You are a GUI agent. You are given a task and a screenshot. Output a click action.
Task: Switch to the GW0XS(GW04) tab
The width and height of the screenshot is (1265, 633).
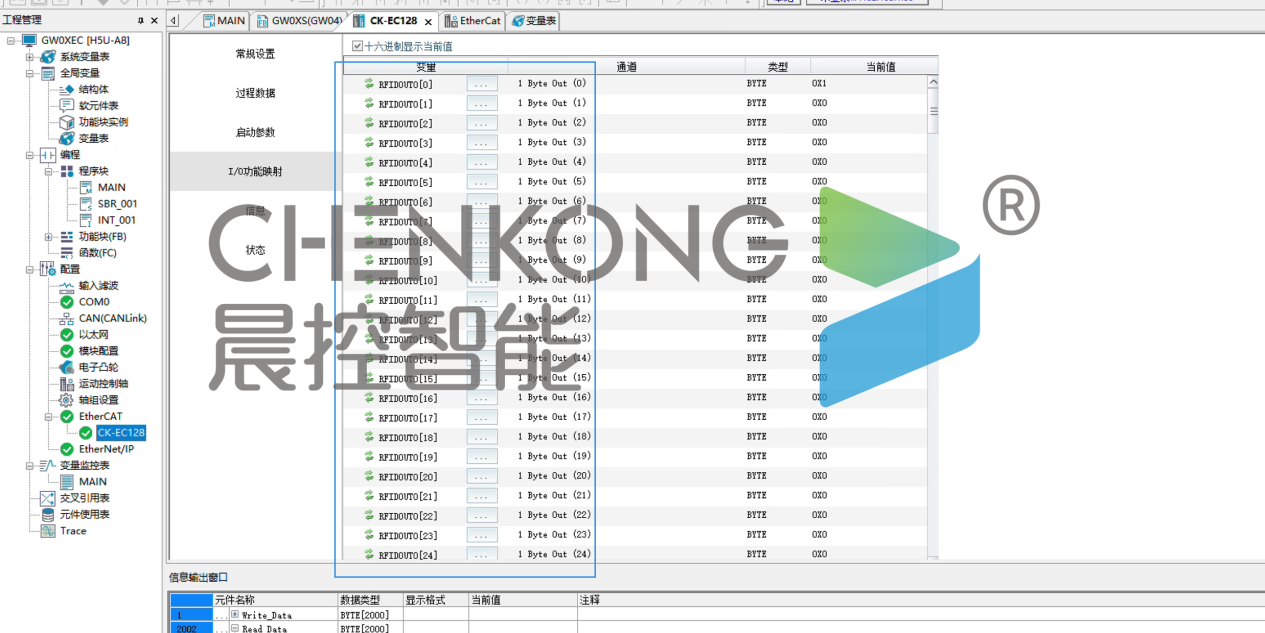point(299,20)
